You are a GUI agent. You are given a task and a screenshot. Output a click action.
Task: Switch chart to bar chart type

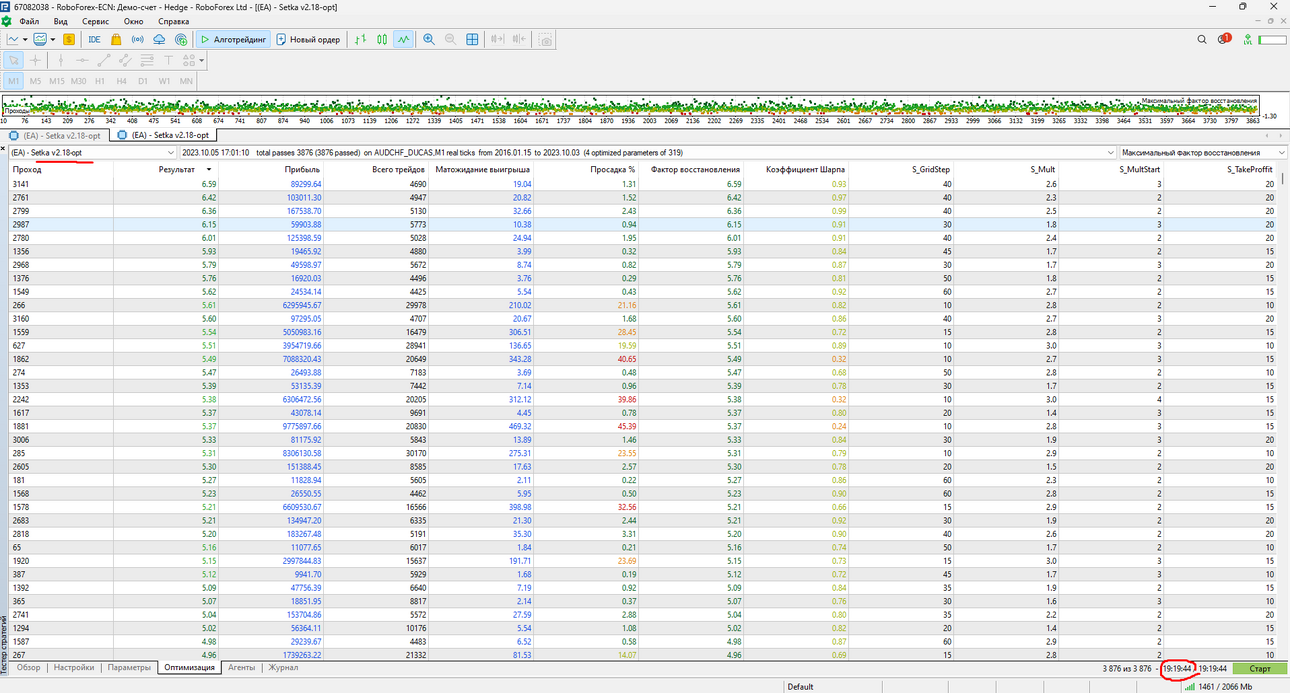tap(359, 40)
